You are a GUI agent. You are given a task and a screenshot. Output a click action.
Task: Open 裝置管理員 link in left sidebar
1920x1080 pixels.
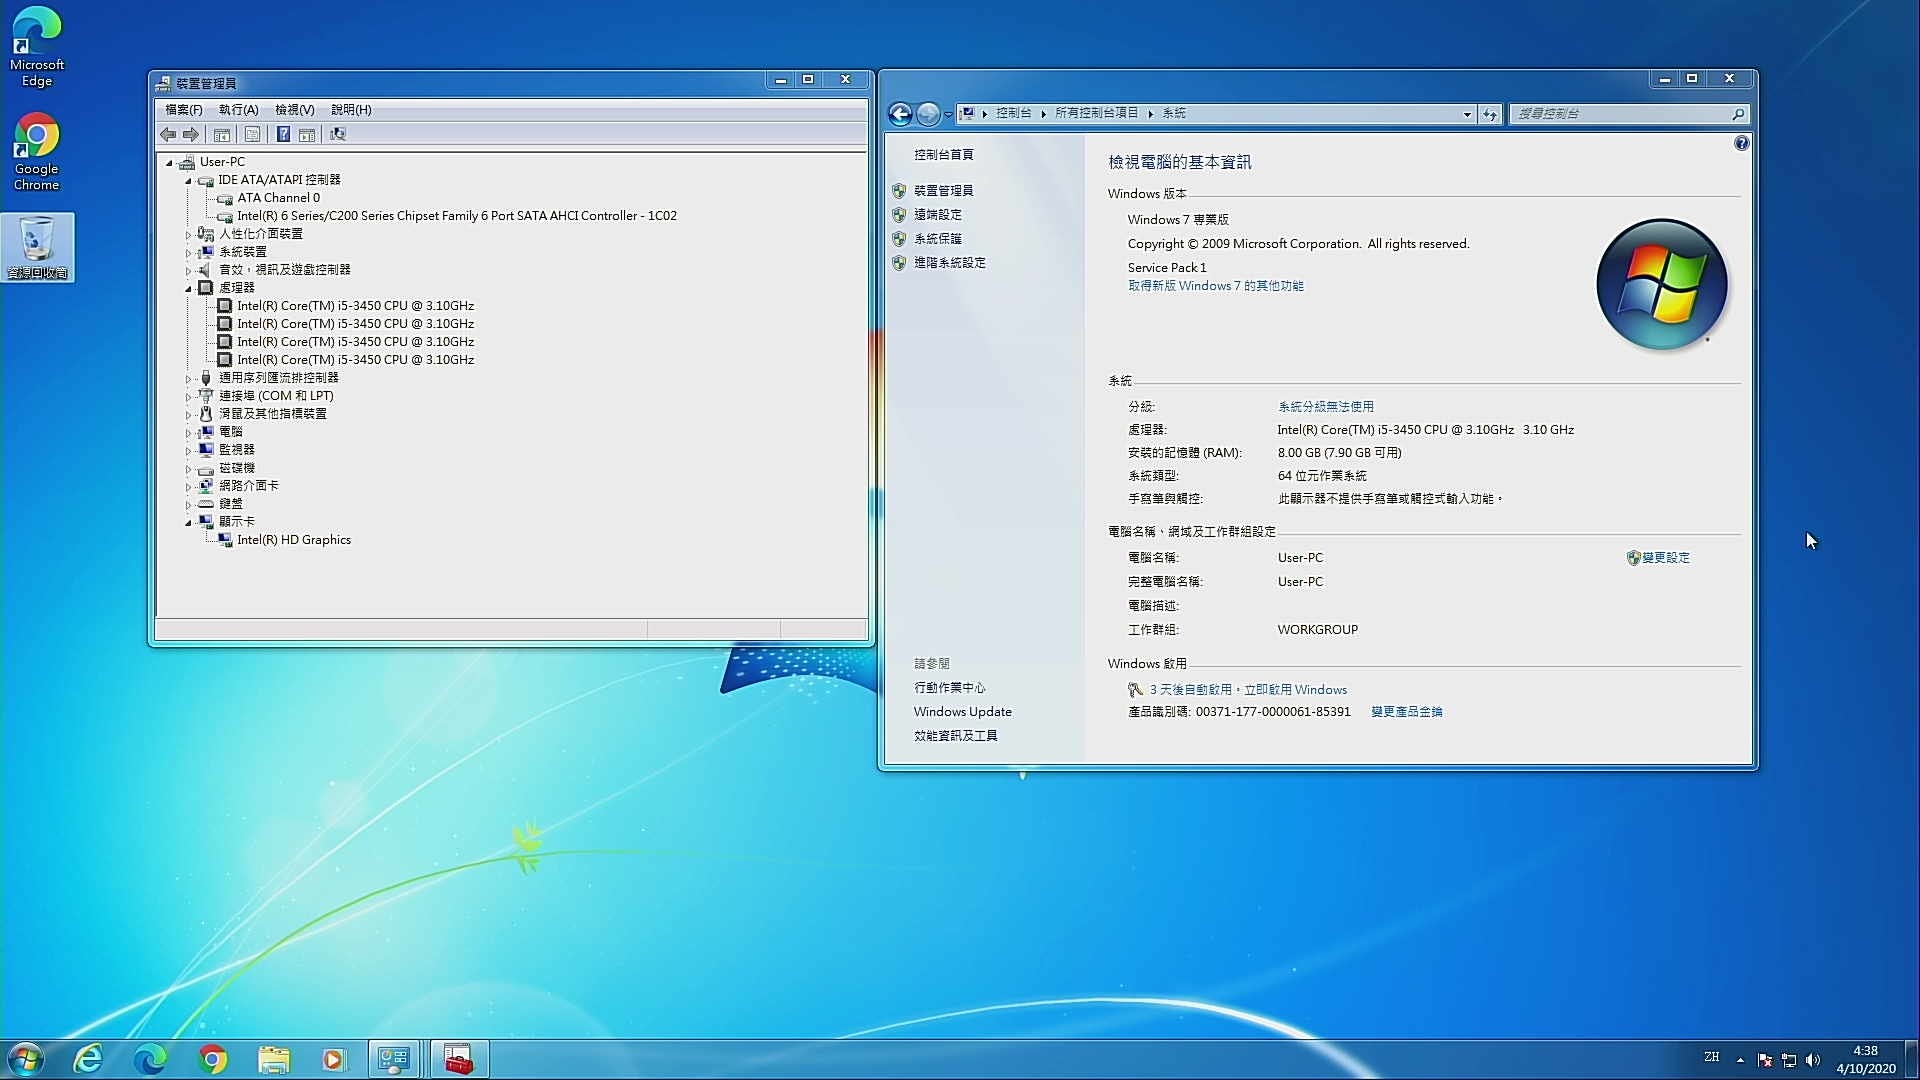click(x=943, y=190)
